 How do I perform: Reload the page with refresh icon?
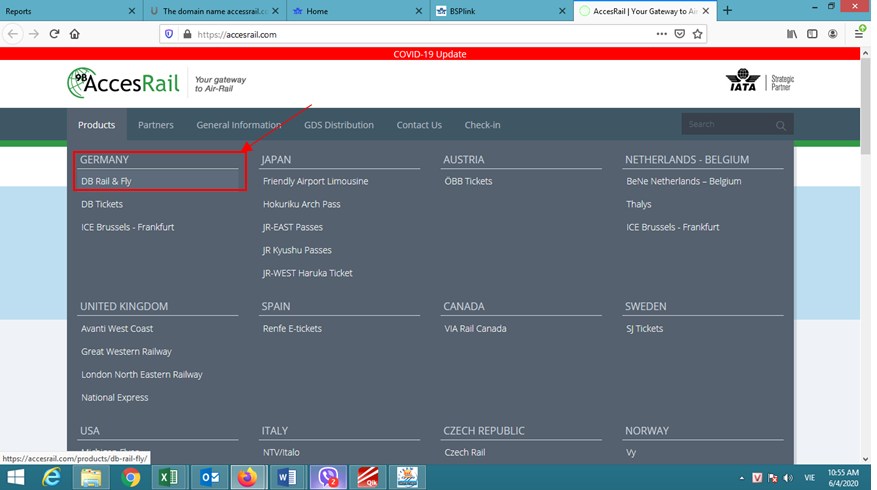(54, 34)
